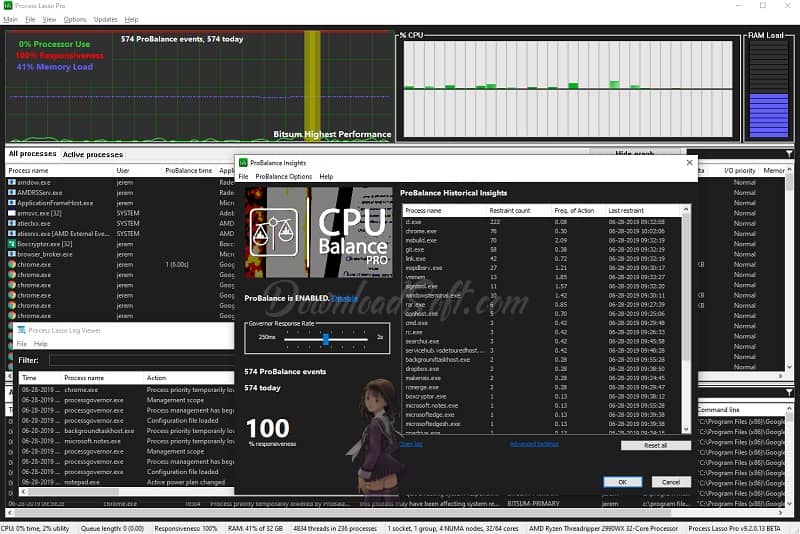800x534 pixels.
Task: Click the Governor Response Rate slider thumb
Action: coord(326,339)
